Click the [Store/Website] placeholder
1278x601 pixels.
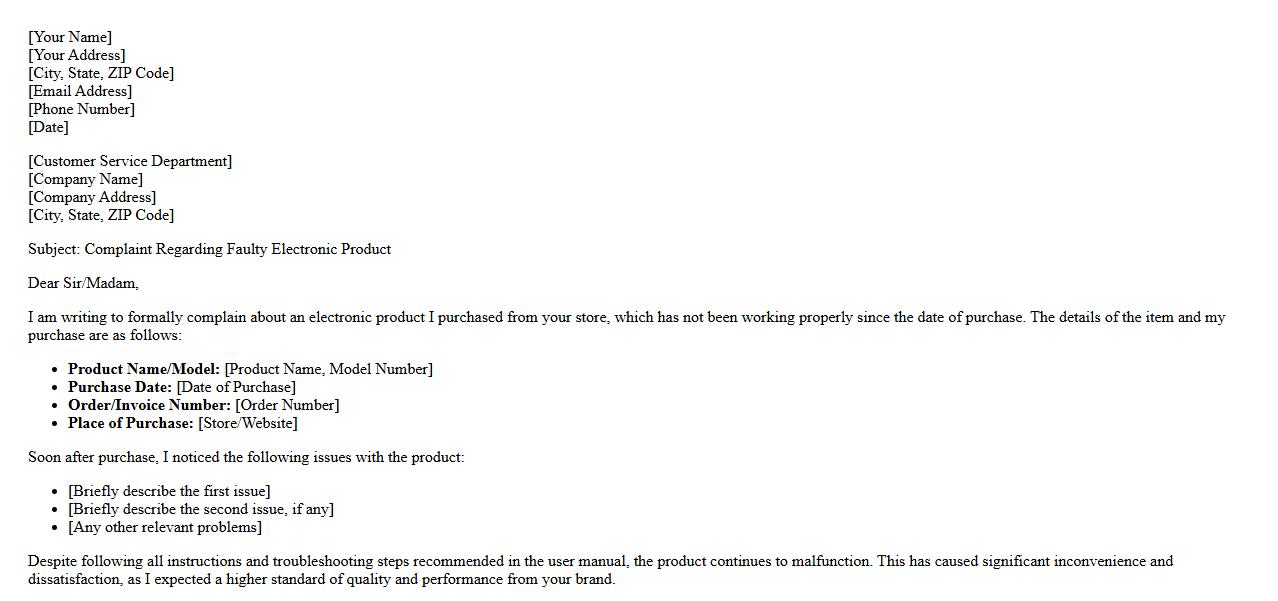pos(248,423)
